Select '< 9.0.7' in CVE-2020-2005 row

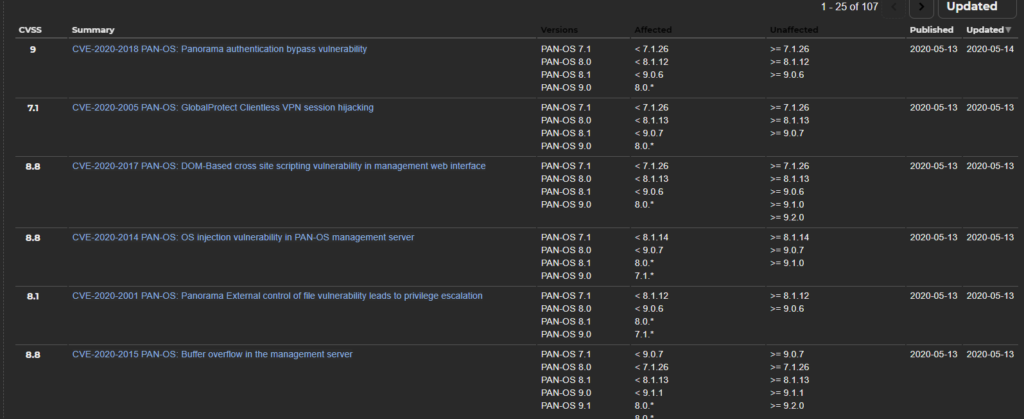click(648, 133)
